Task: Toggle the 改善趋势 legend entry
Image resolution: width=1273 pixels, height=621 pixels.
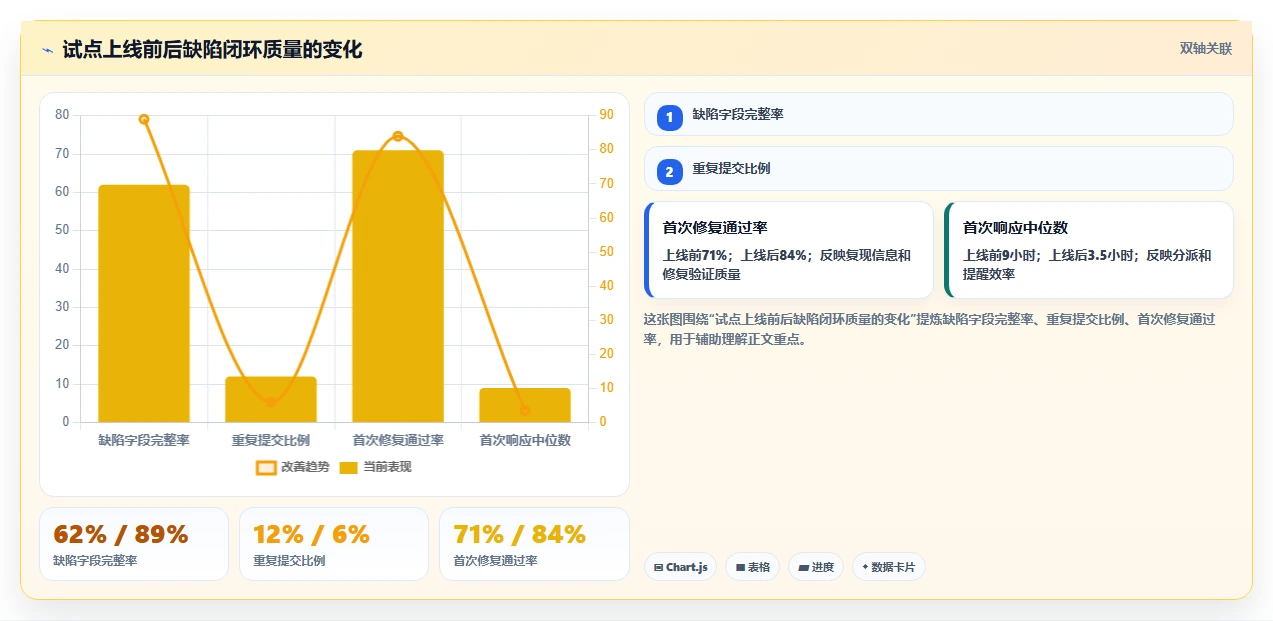Action: [x=292, y=467]
